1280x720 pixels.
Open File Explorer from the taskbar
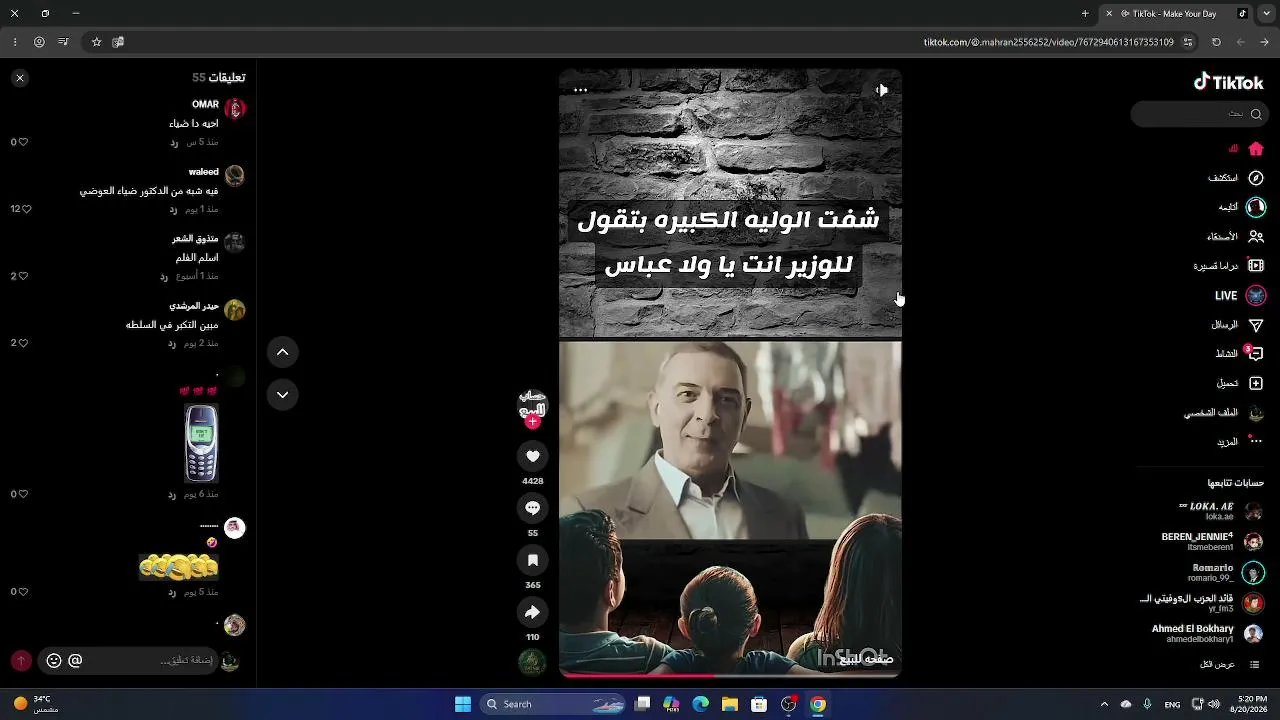tap(730, 704)
